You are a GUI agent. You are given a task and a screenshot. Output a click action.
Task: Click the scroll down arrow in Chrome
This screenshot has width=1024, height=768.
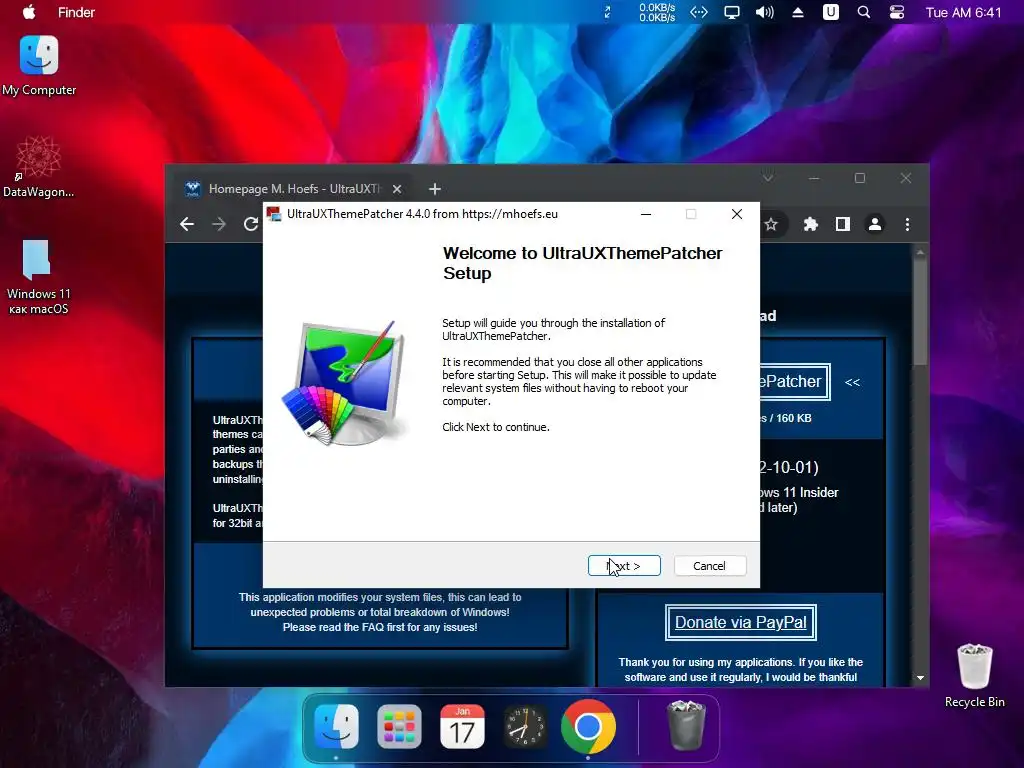[x=920, y=678]
